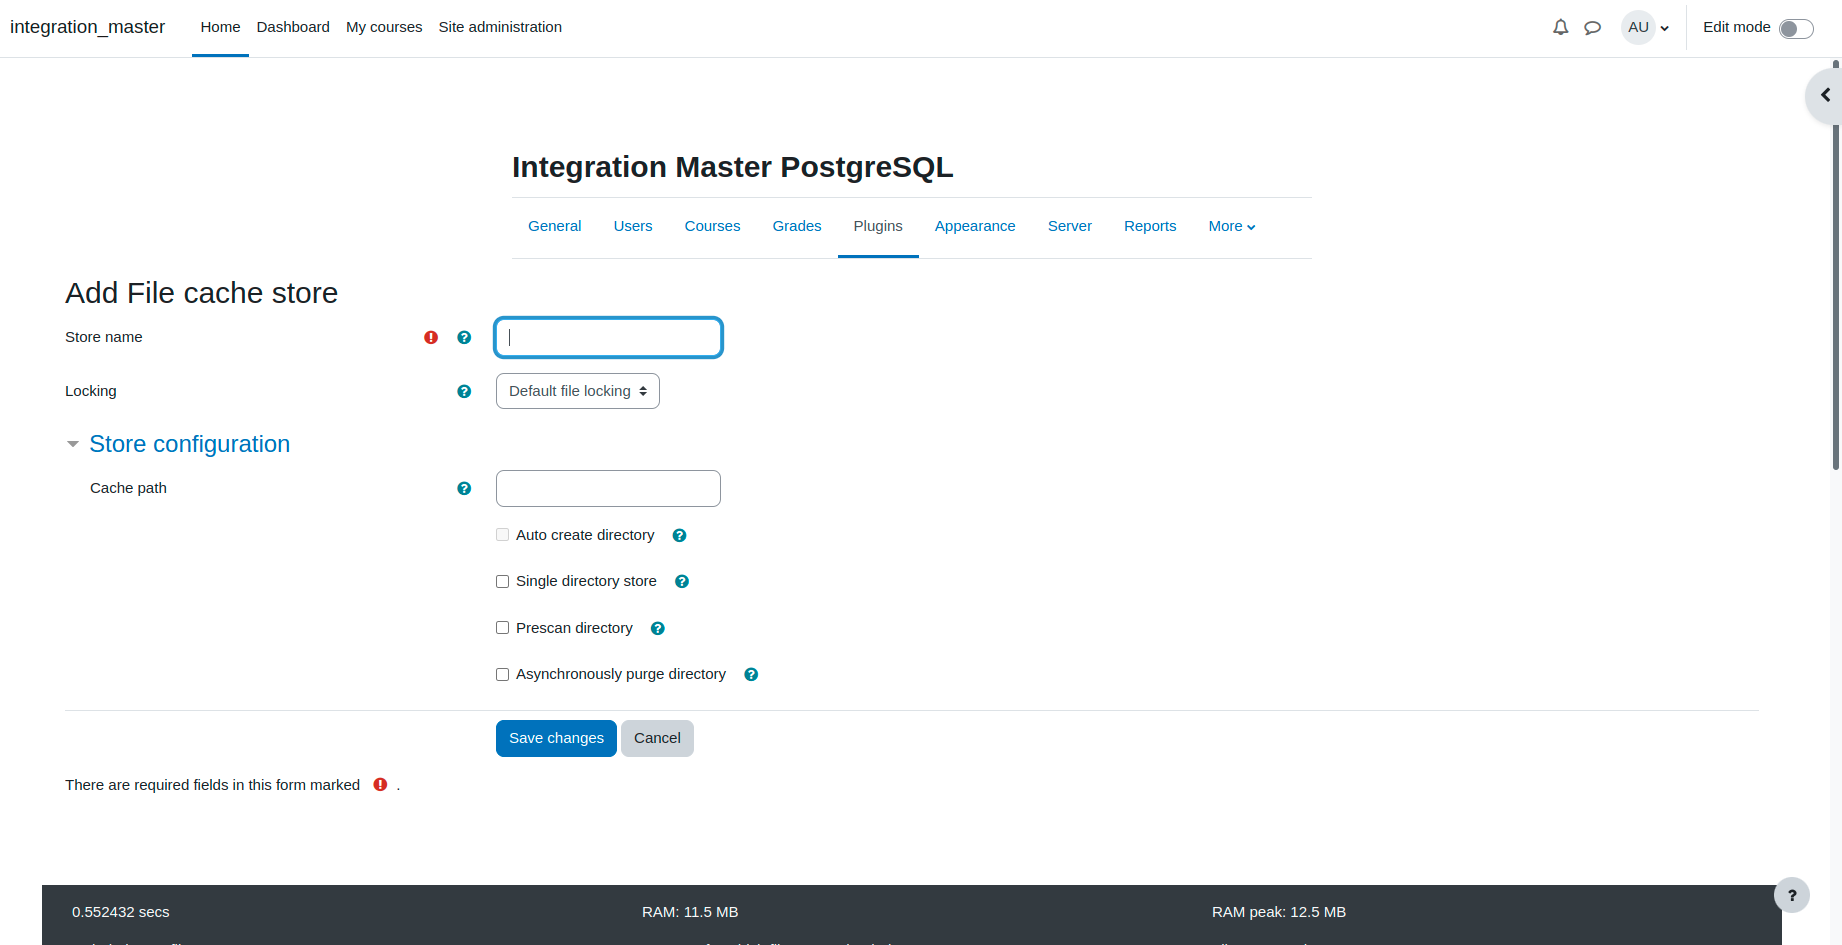Open the messaging speech bubble icon

(1593, 28)
